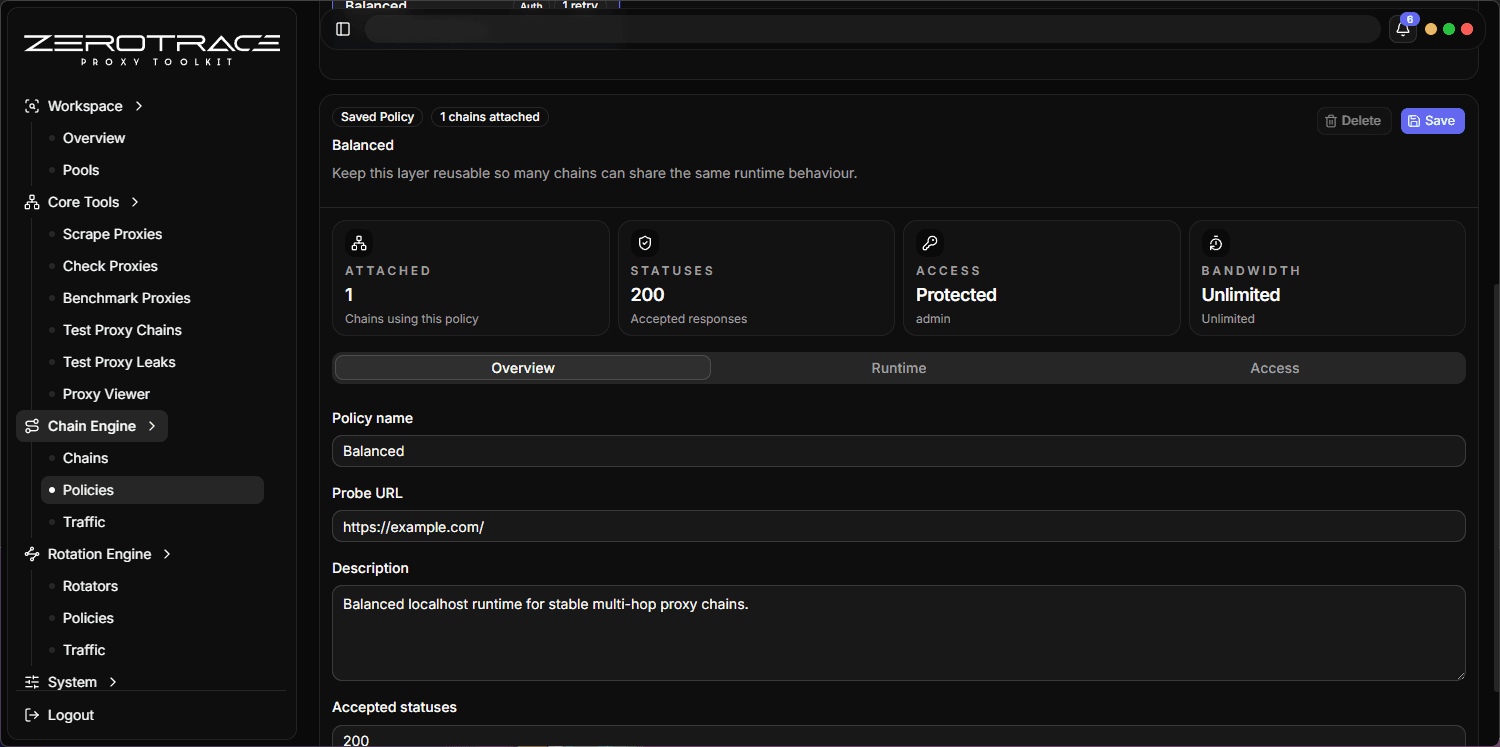
Task: Switch to the Runtime tab
Action: click(x=898, y=368)
